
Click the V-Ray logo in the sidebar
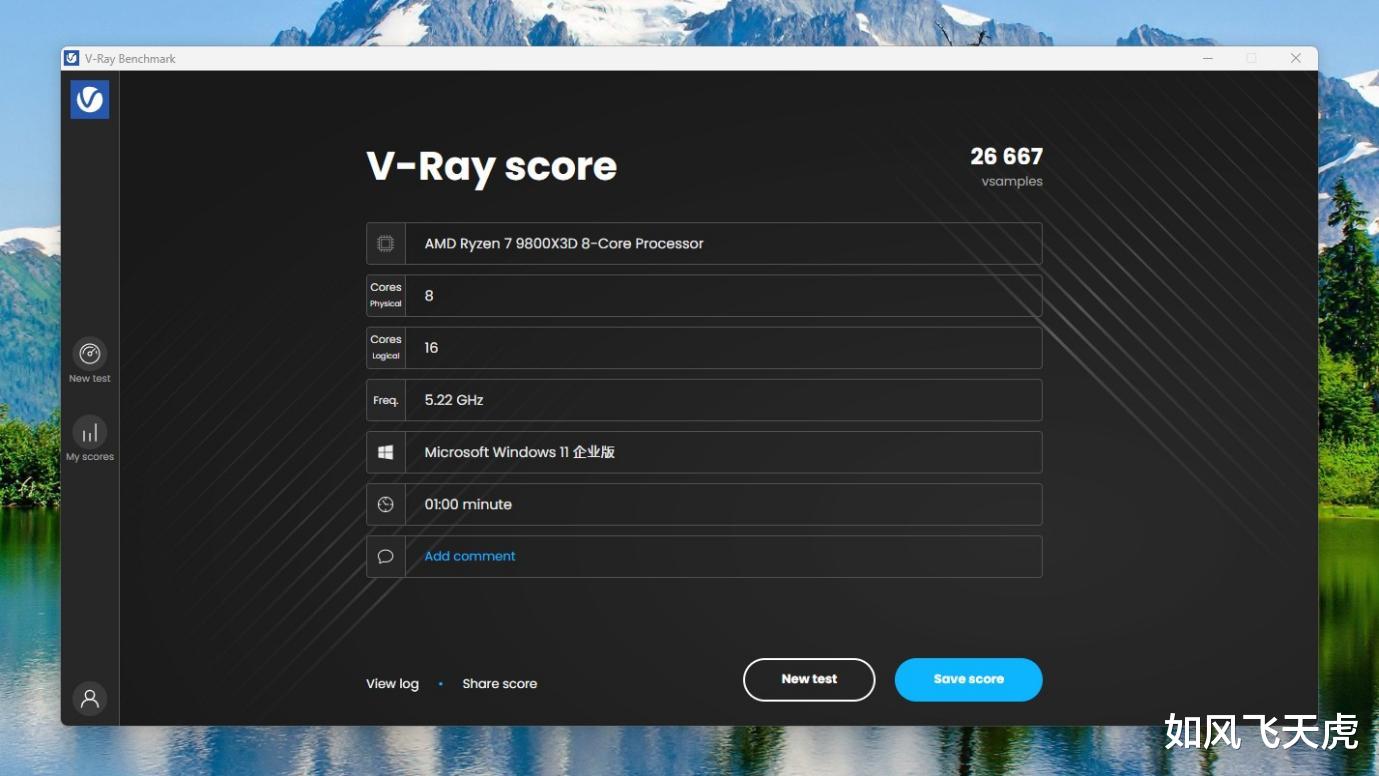click(90, 99)
